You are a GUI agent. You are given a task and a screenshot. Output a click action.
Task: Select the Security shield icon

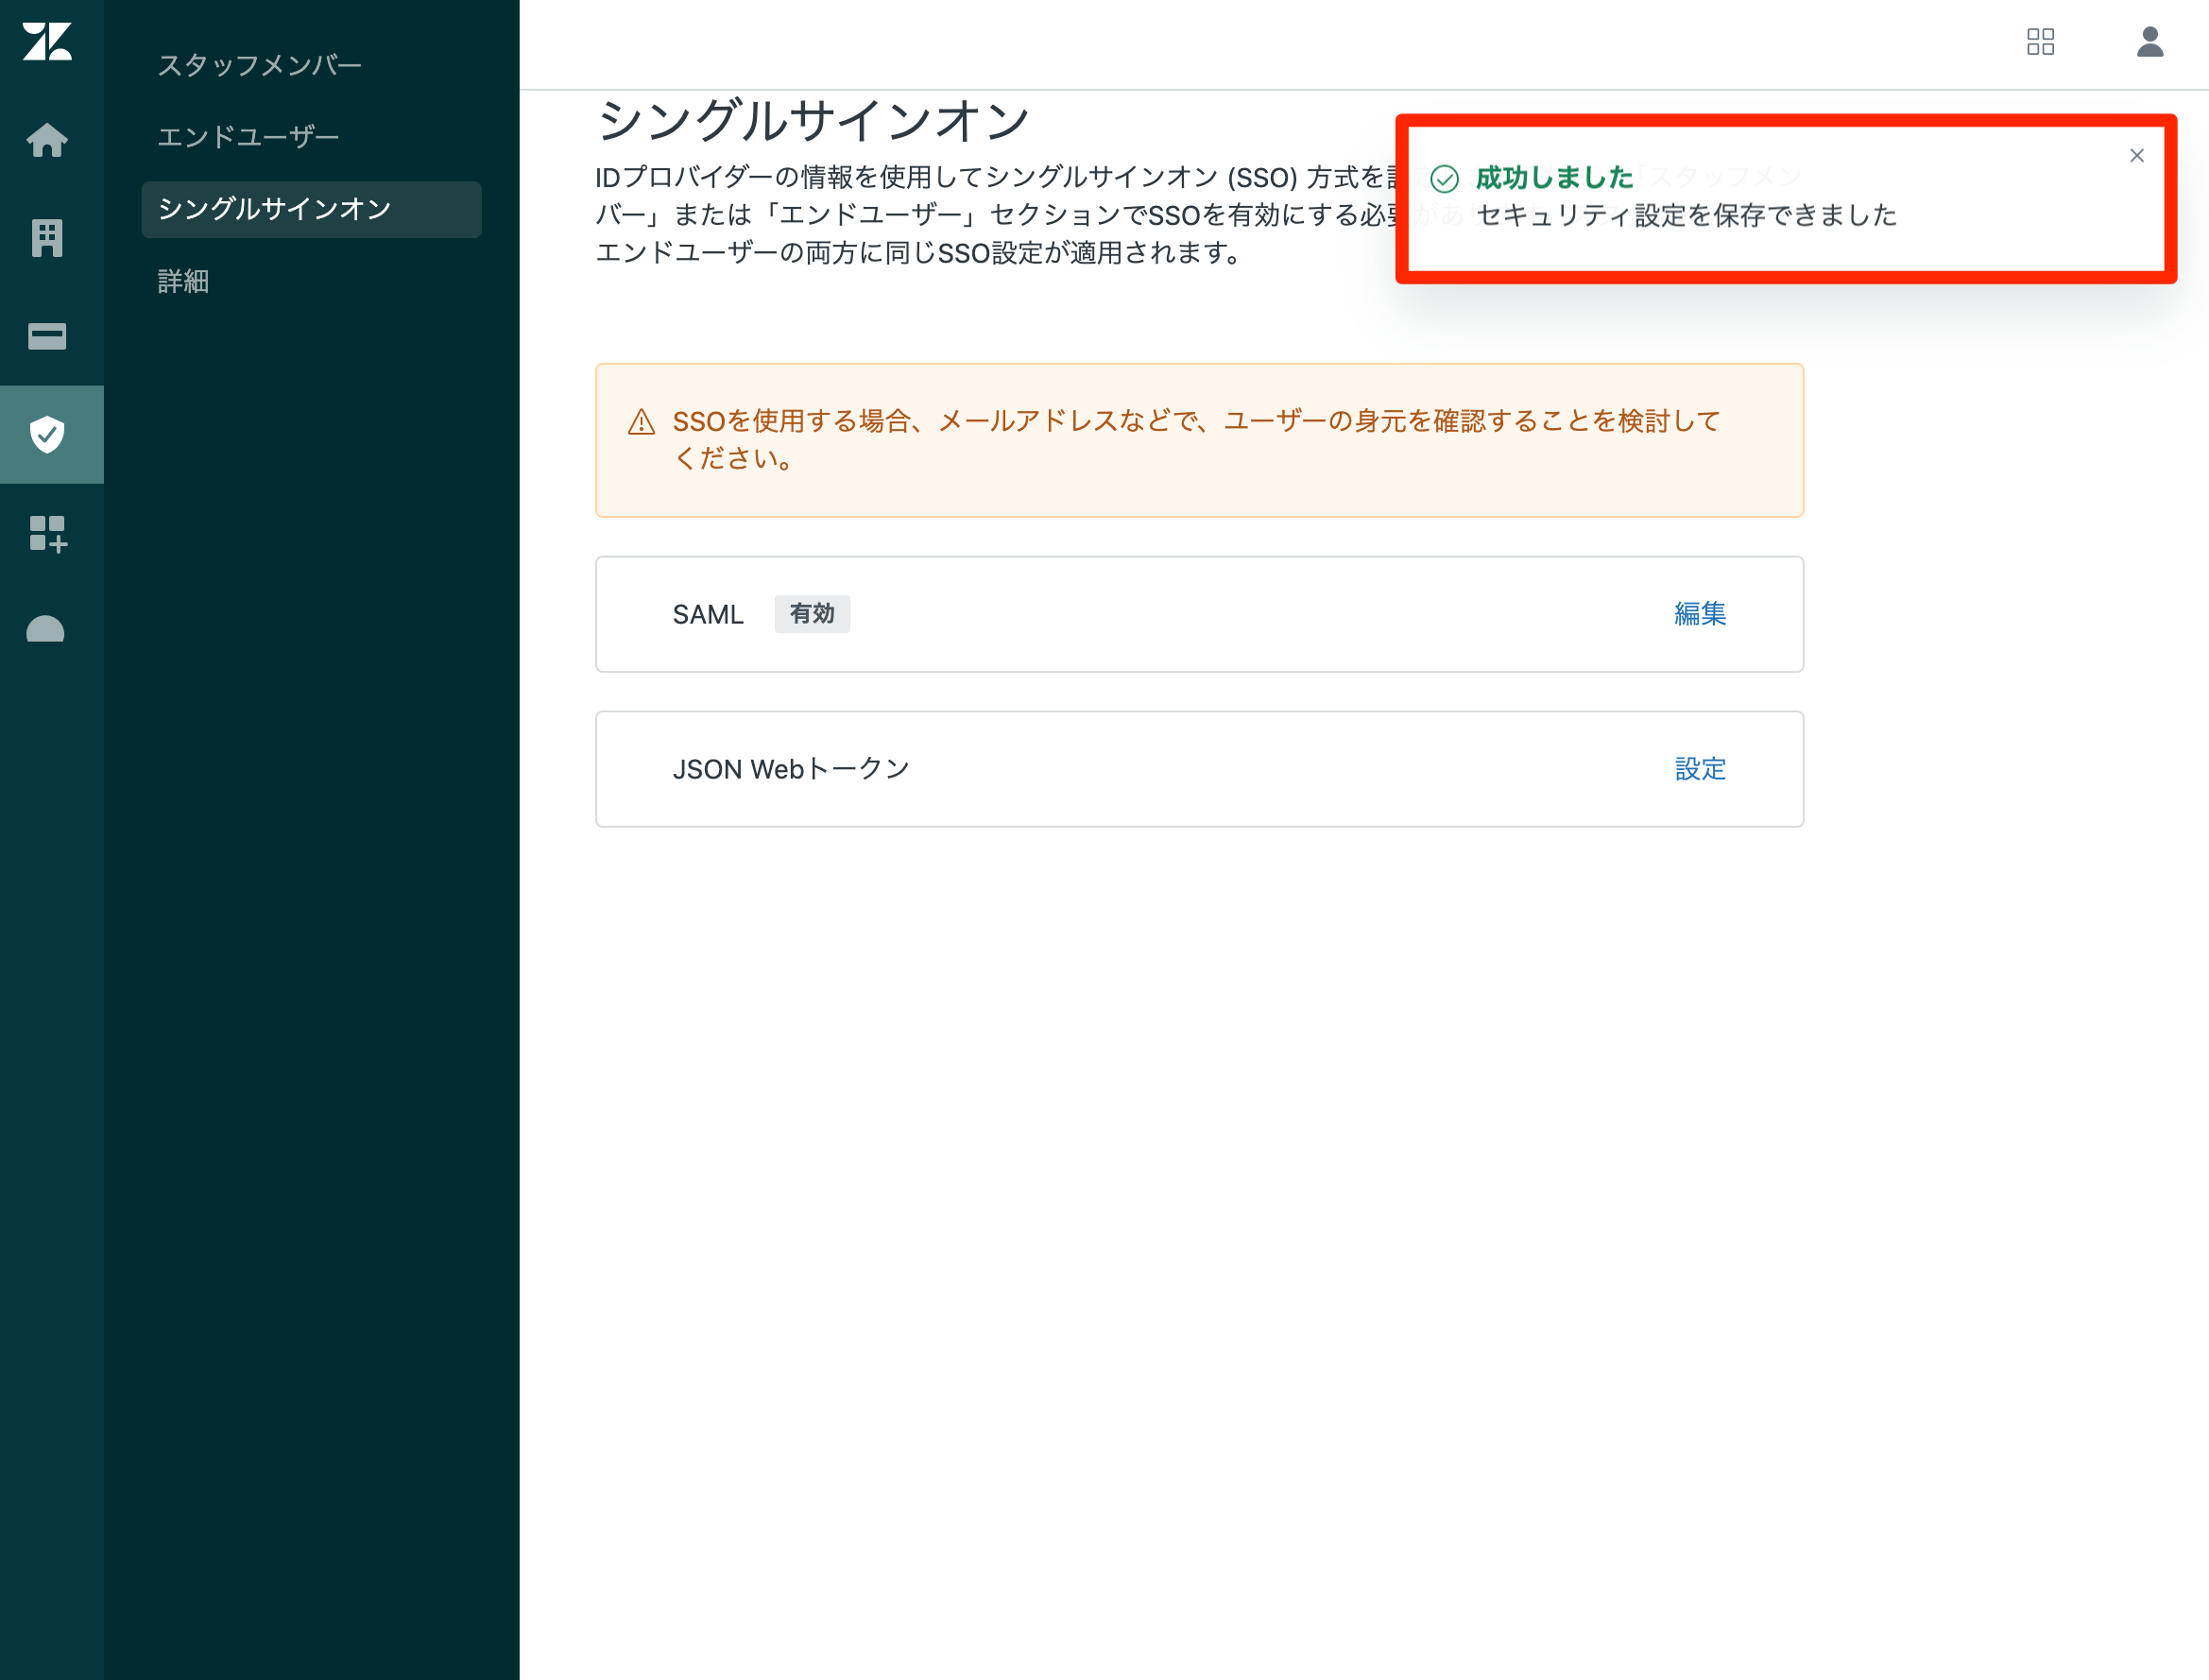(47, 434)
